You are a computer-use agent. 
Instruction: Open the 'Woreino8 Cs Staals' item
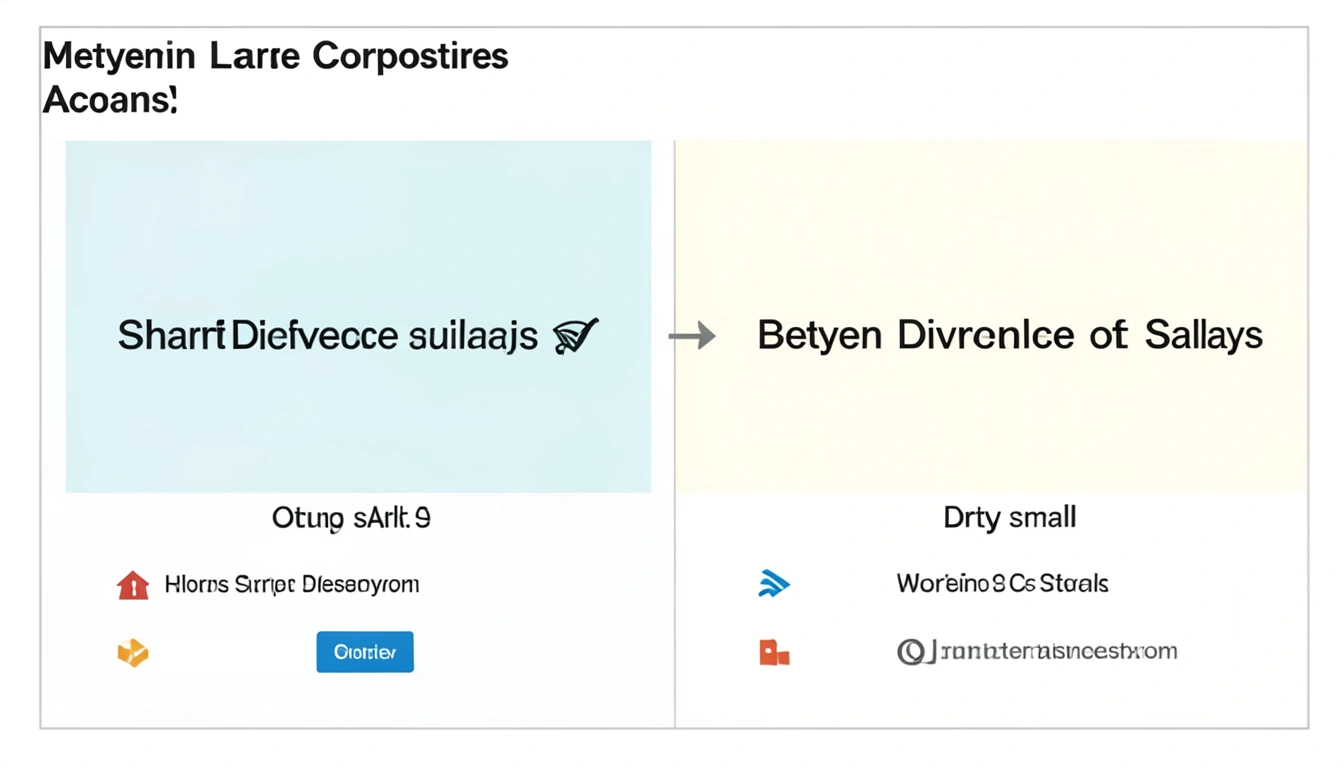[x=1002, y=583]
